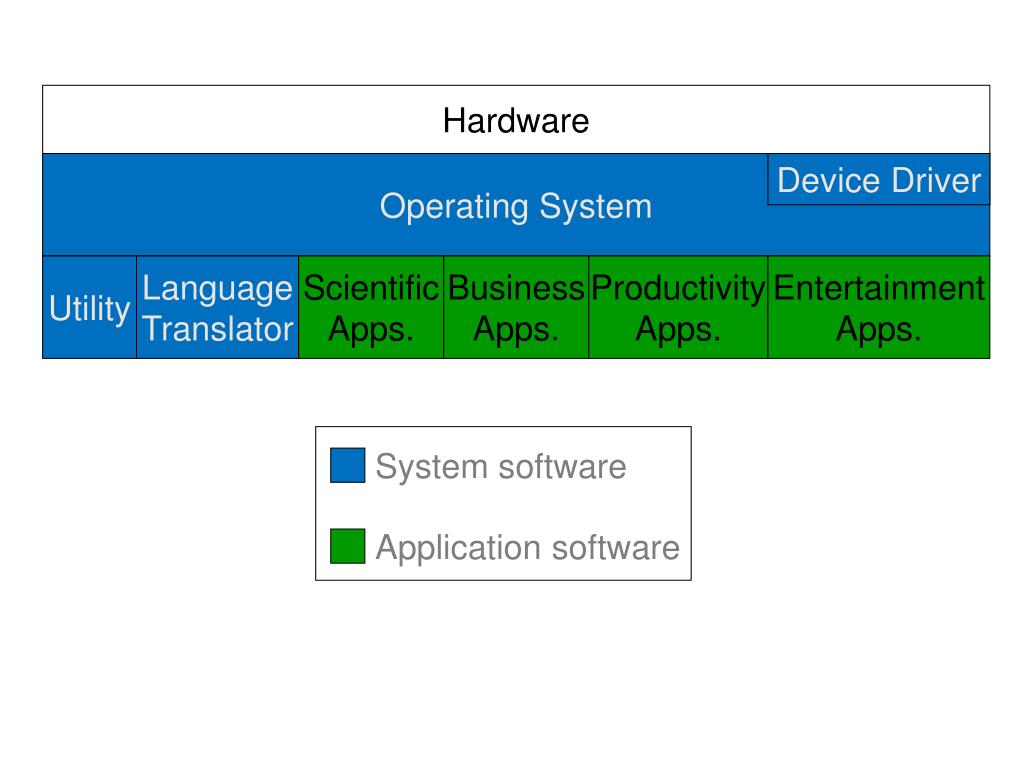
Task: Select the System software legend label
Action: (501, 467)
